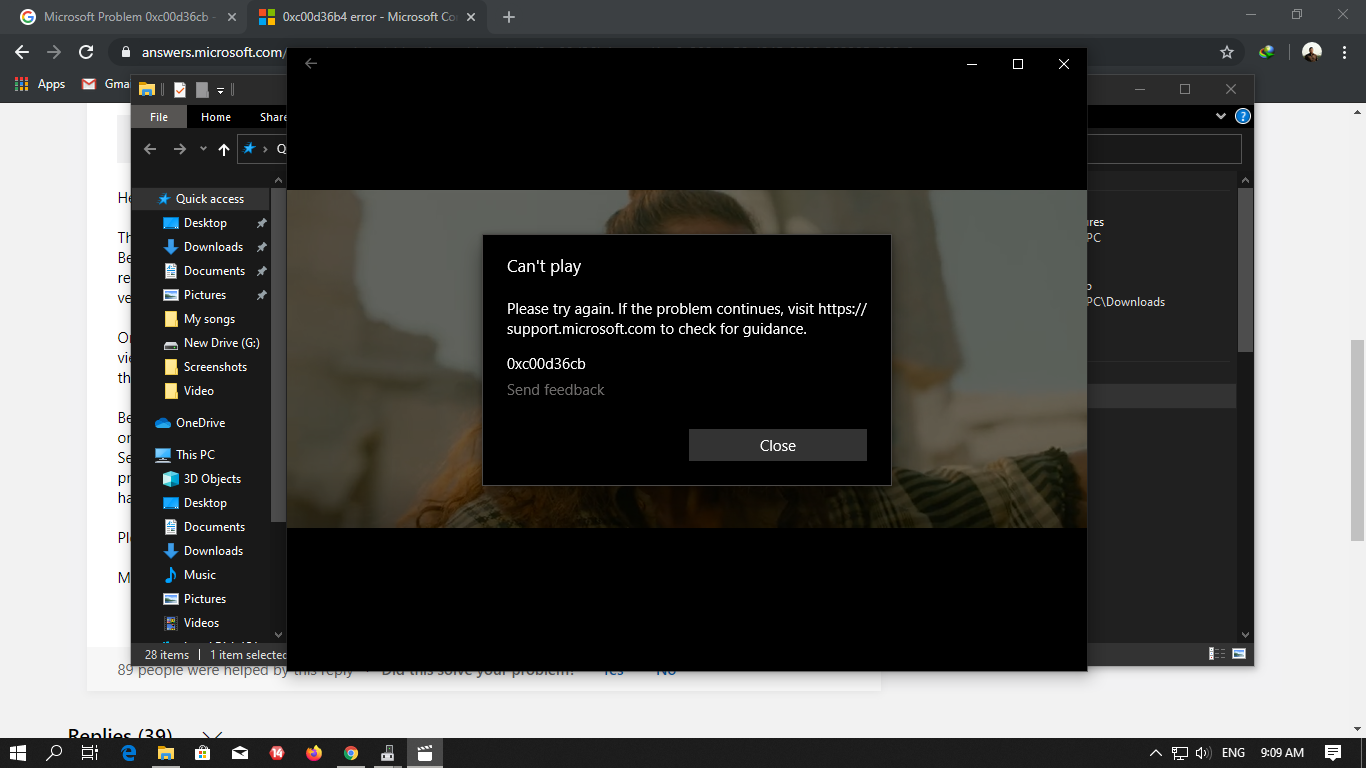Click the New folder icon in Explorer quick toolbar
The height and width of the screenshot is (768, 1366).
pyautogui.click(x=202, y=89)
